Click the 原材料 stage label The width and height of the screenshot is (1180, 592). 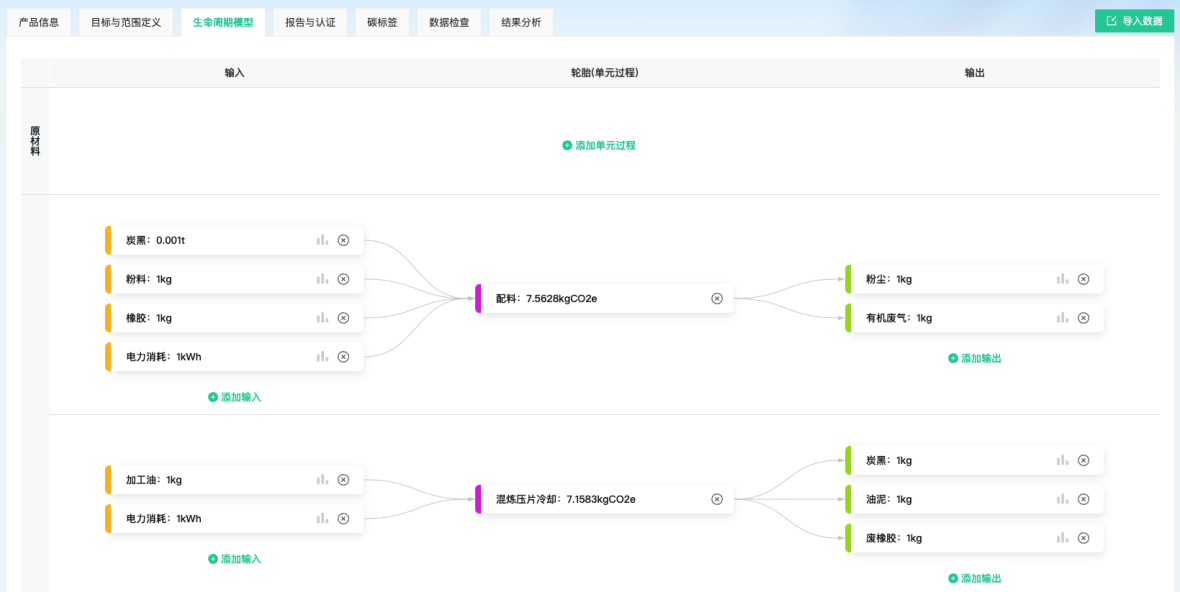pyautogui.click(x=35, y=141)
